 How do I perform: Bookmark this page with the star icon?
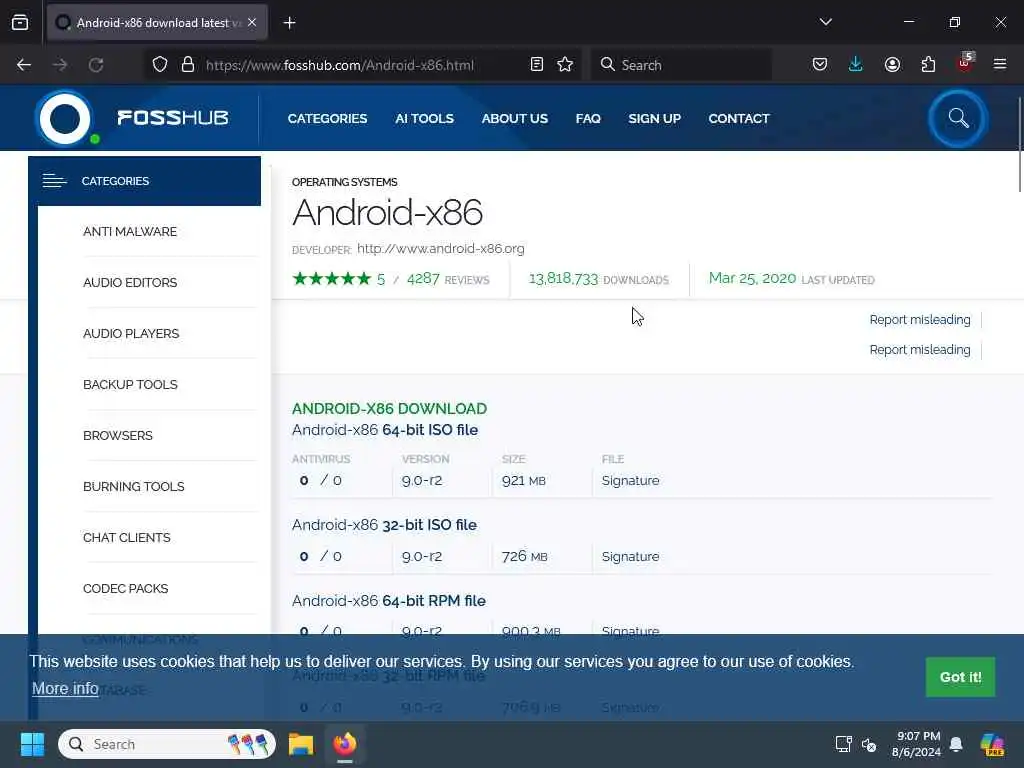565,65
